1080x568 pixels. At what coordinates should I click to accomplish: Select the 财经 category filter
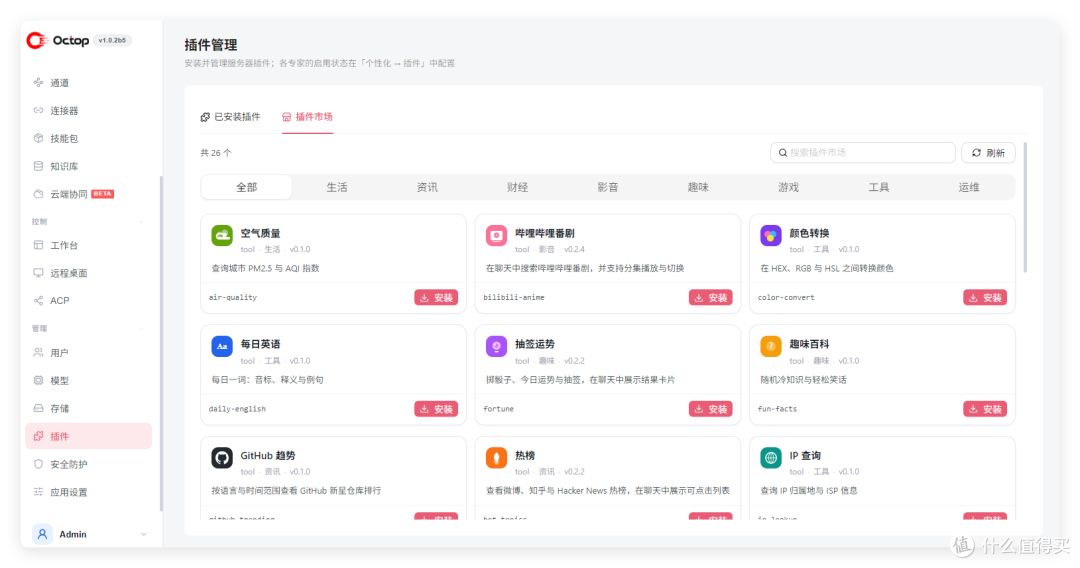click(x=517, y=187)
